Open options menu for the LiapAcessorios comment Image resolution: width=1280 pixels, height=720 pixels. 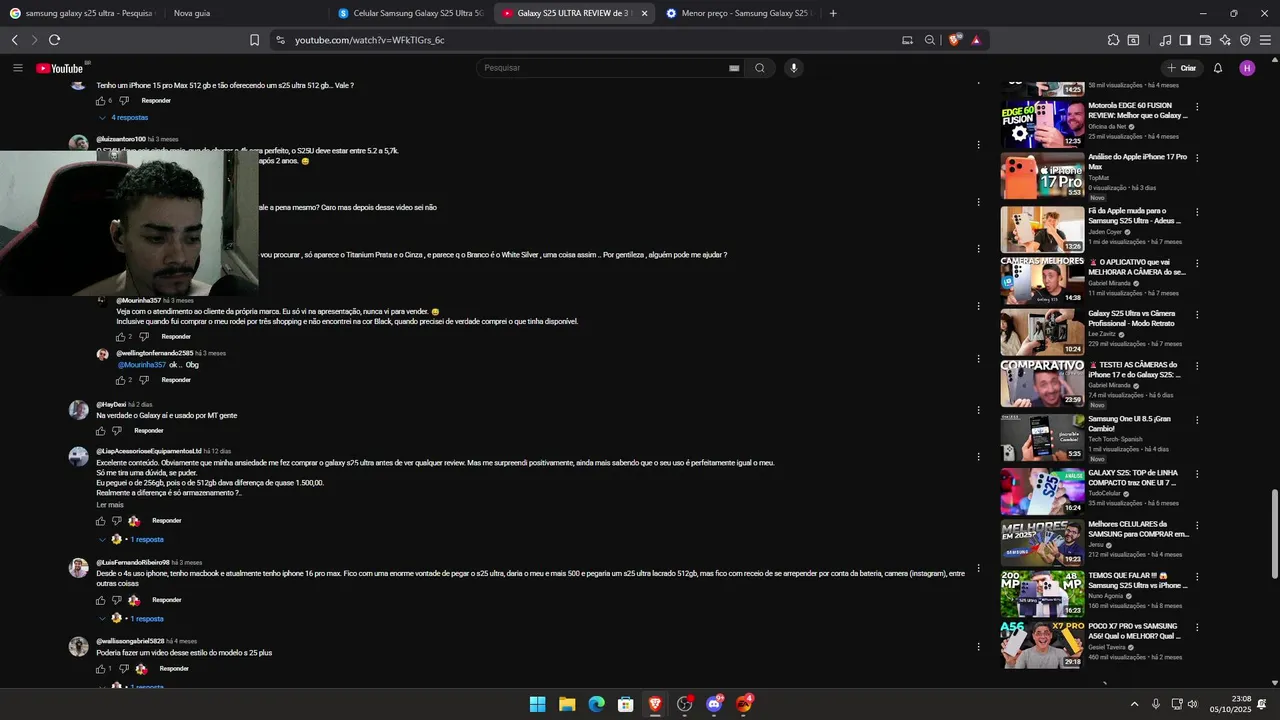tap(978, 455)
